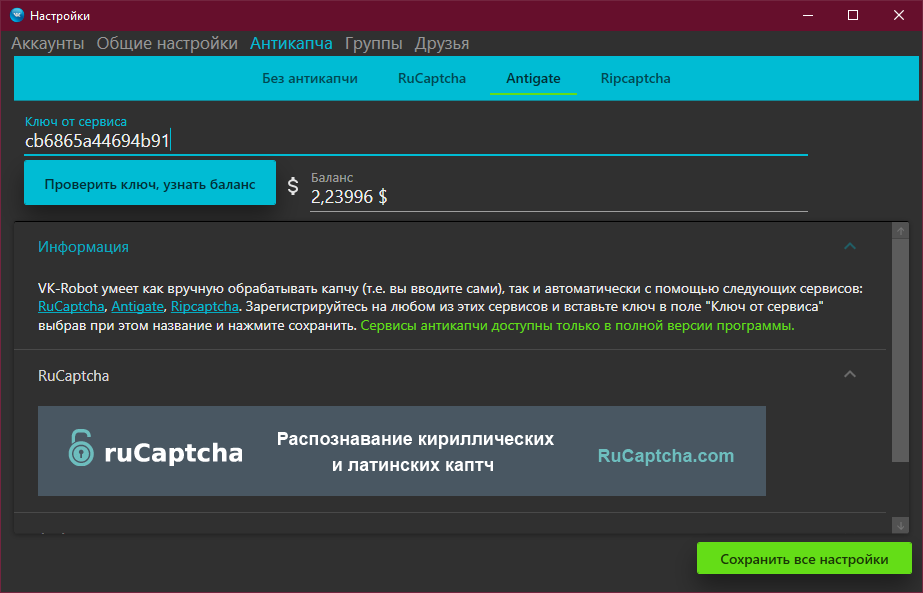Click the Ключ от сервиса input field
Image resolution: width=923 pixels, height=593 pixels.
coord(415,141)
